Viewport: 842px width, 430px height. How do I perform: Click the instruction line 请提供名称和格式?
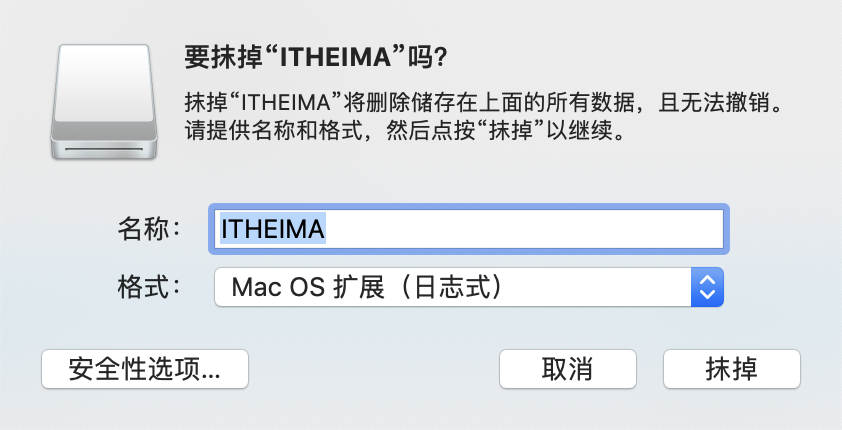pyautogui.click(x=274, y=130)
